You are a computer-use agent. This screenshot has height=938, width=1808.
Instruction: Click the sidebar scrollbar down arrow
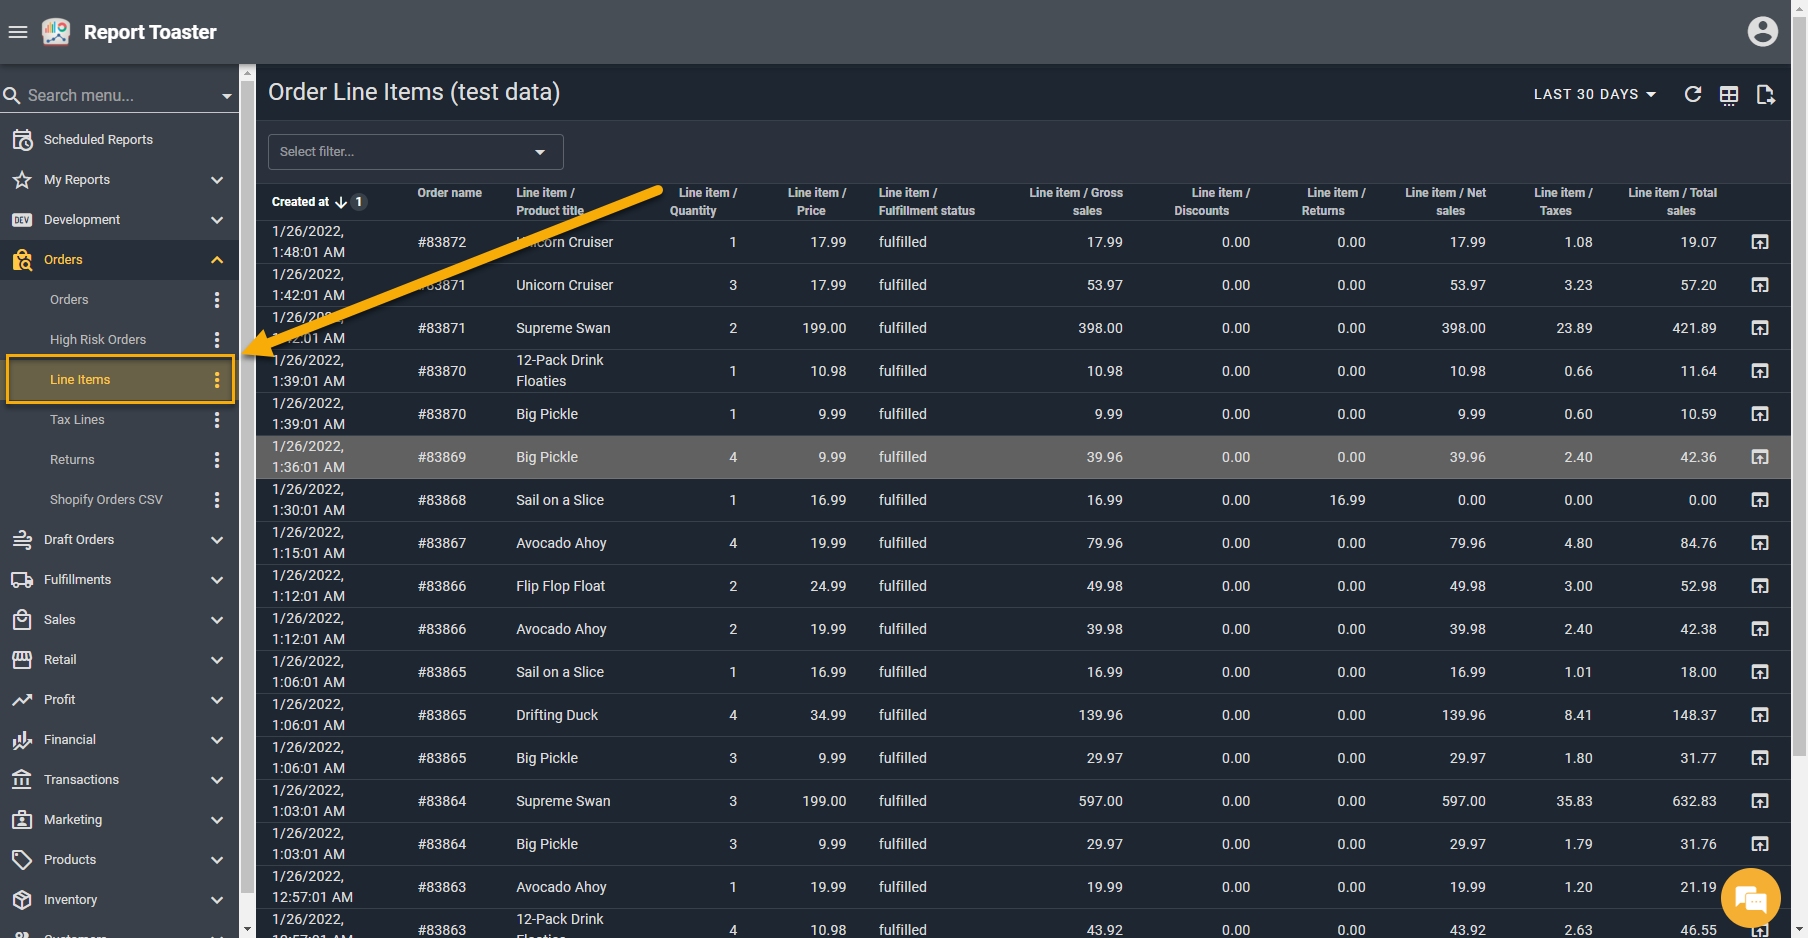tap(247, 929)
